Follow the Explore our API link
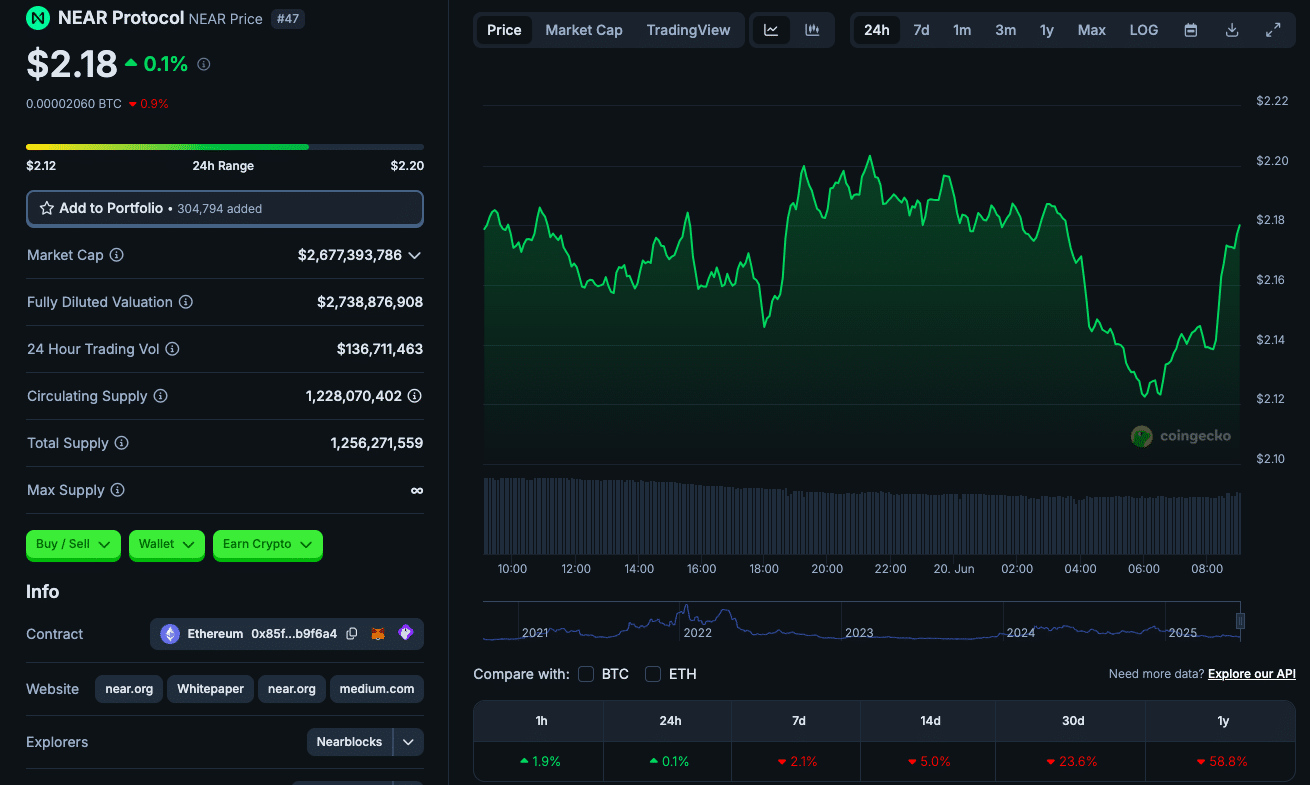This screenshot has width=1310, height=785. [x=1252, y=674]
